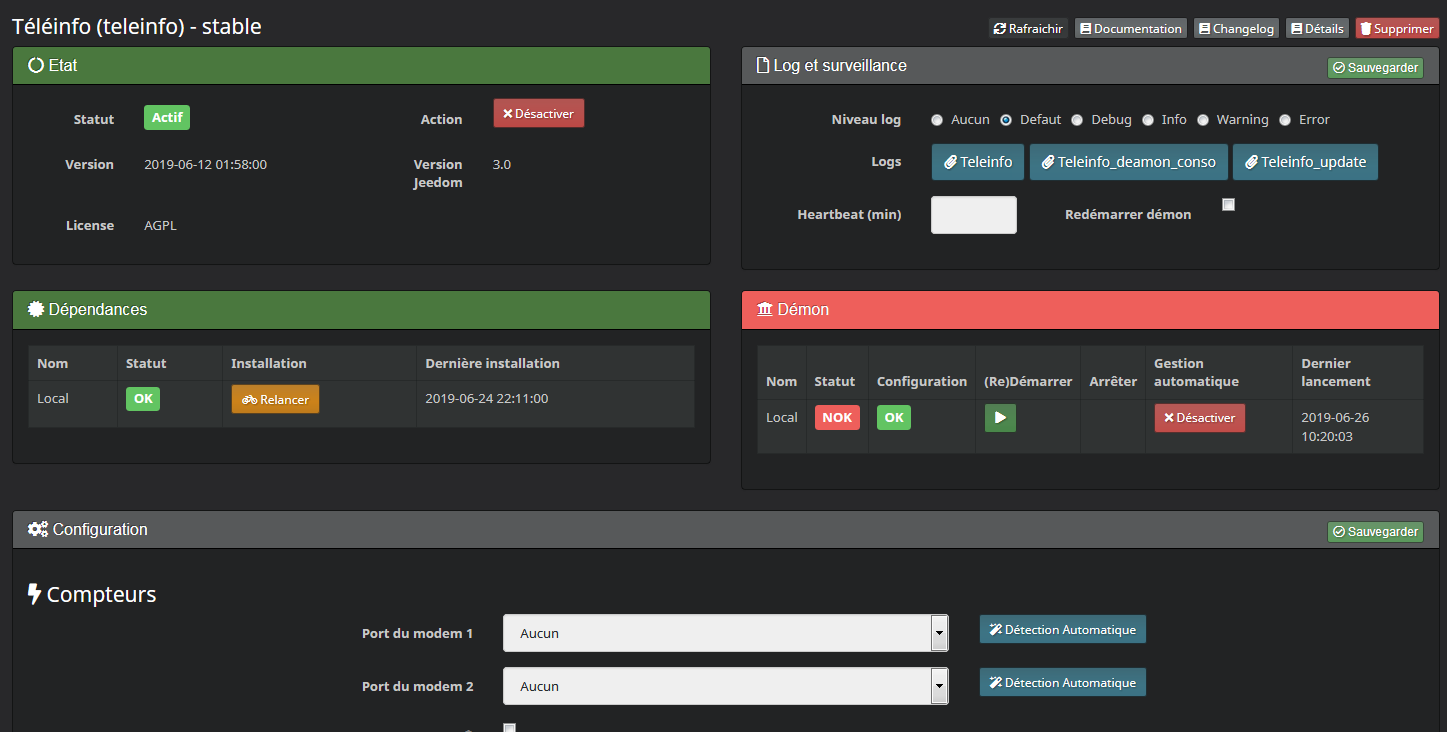Click the AGPL license text
1447x732 pixels.
pos(160,225)
